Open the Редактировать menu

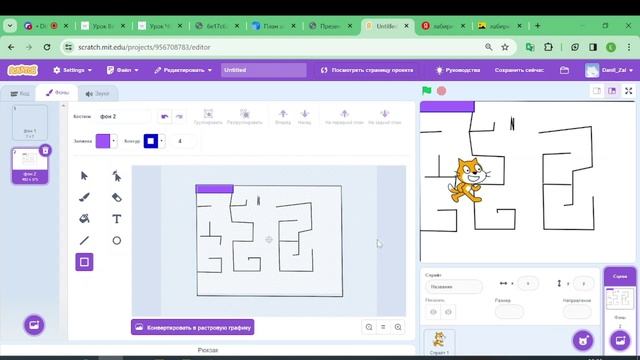(x=183, y=70)
